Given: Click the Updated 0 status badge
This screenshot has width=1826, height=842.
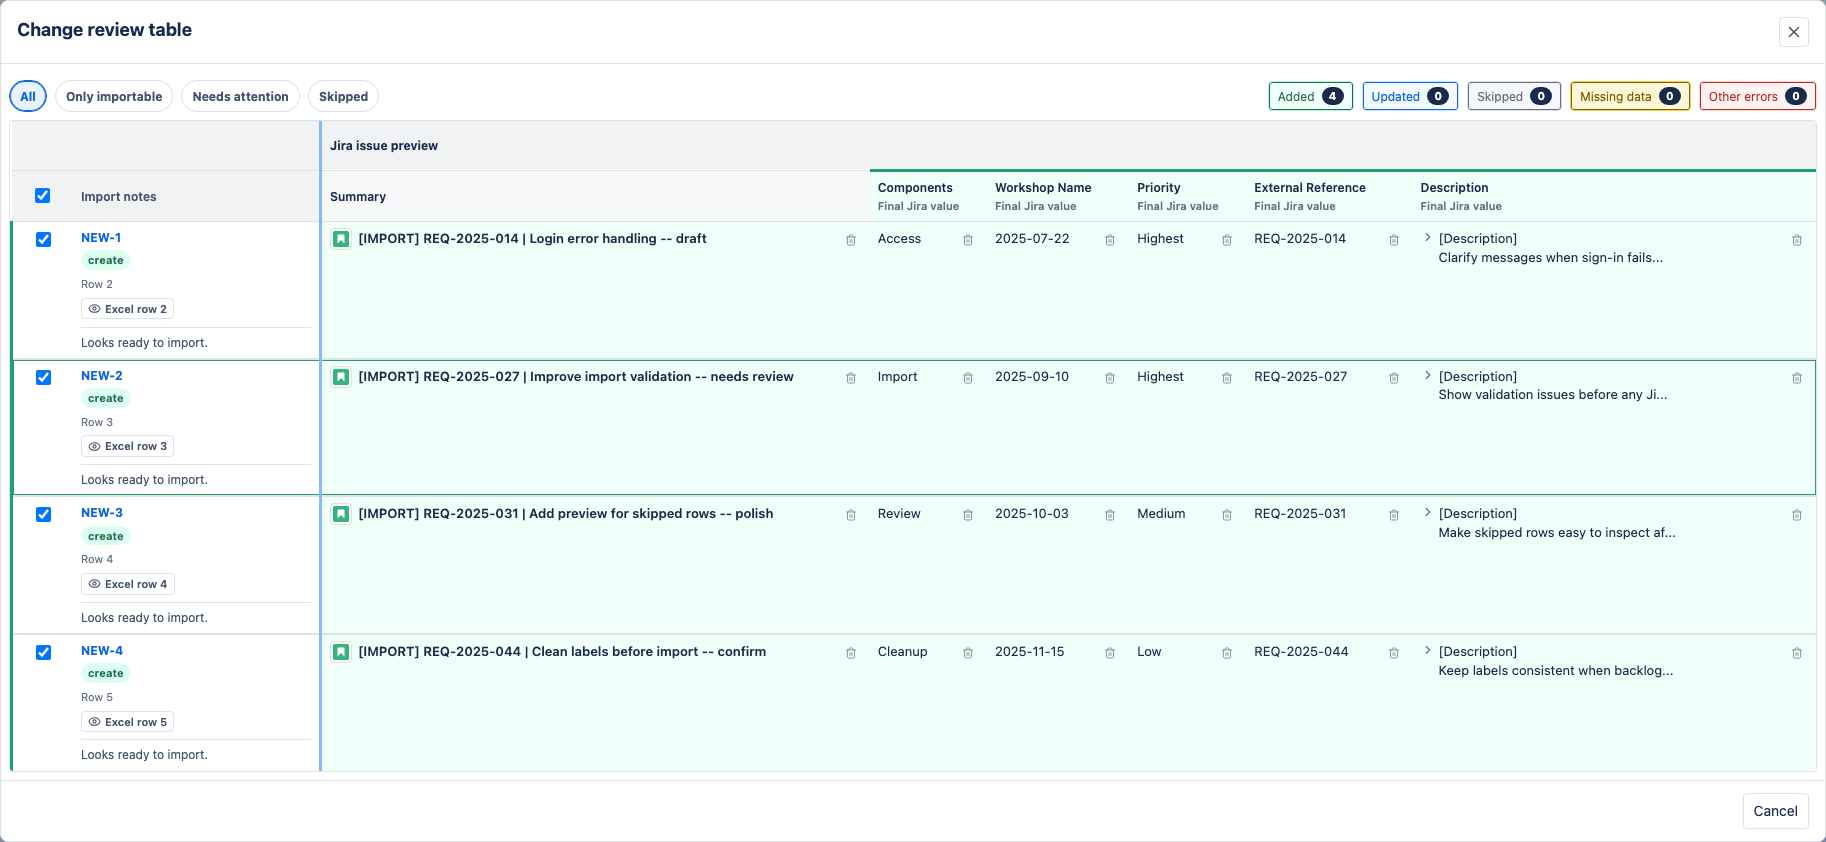Looking at the screenshot, I should click(1410, 96).
